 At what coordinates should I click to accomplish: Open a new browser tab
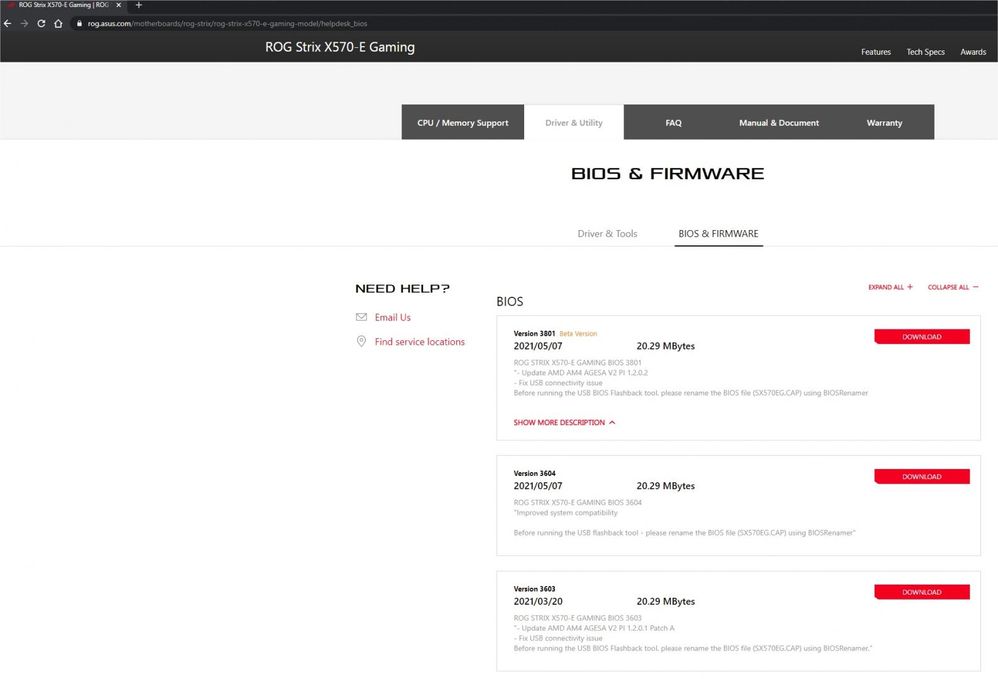pos(139,5)
